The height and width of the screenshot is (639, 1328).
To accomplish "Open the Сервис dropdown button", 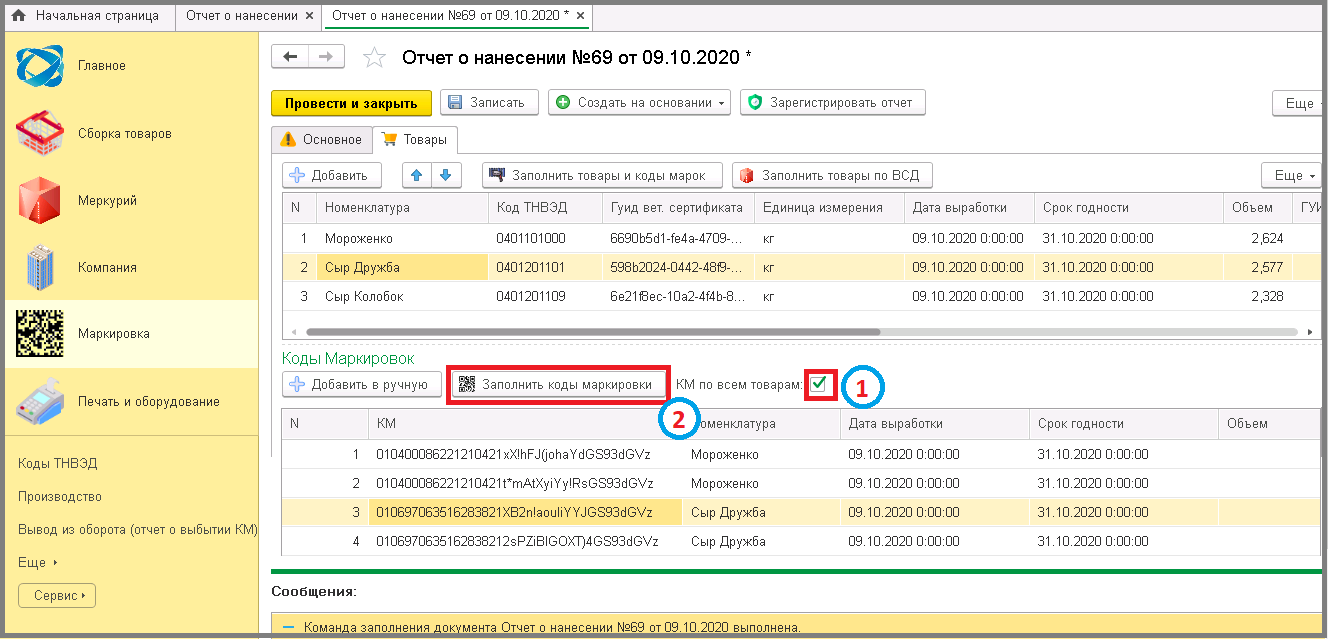I will pyautogui.click(x=57, y=595).
